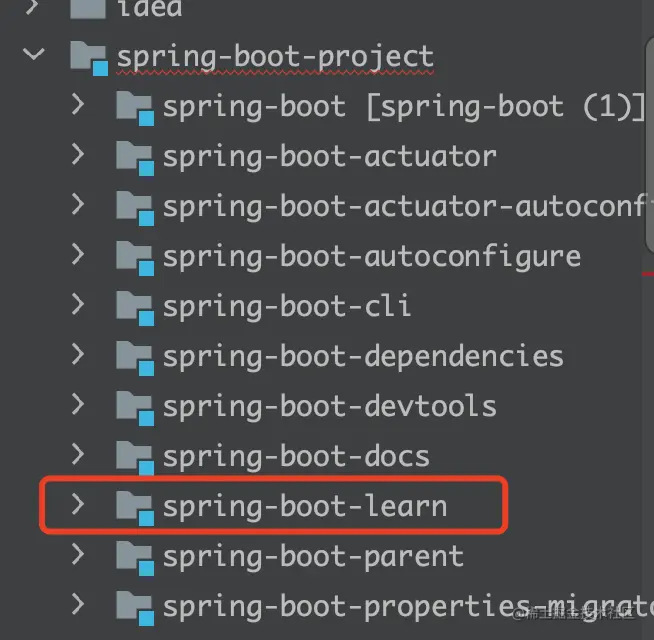The height and width of the screenshot is (640, 654).
Task: Select the spring-boot-properties-migrator label
Action: 408,608
